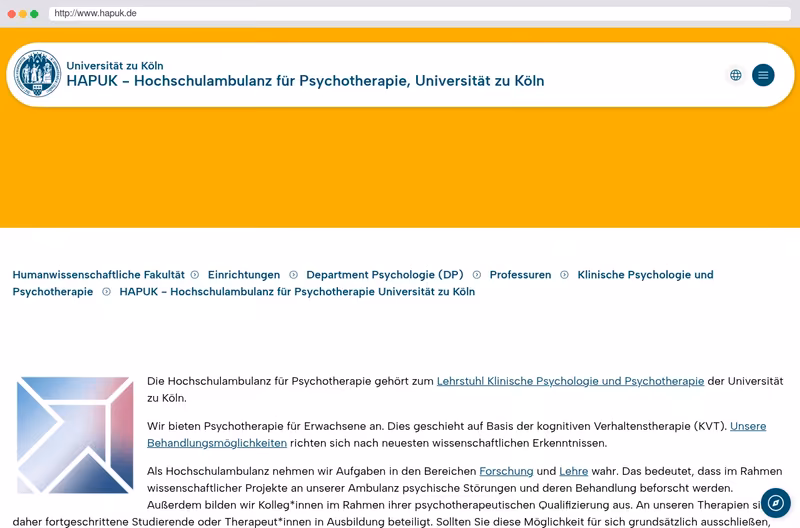Click the text "Wir bieten Psychotherapie für Erwachsene an."
The width and height of the screenshot is (800, 528).
pyautogui.click(x=265, y=426)
